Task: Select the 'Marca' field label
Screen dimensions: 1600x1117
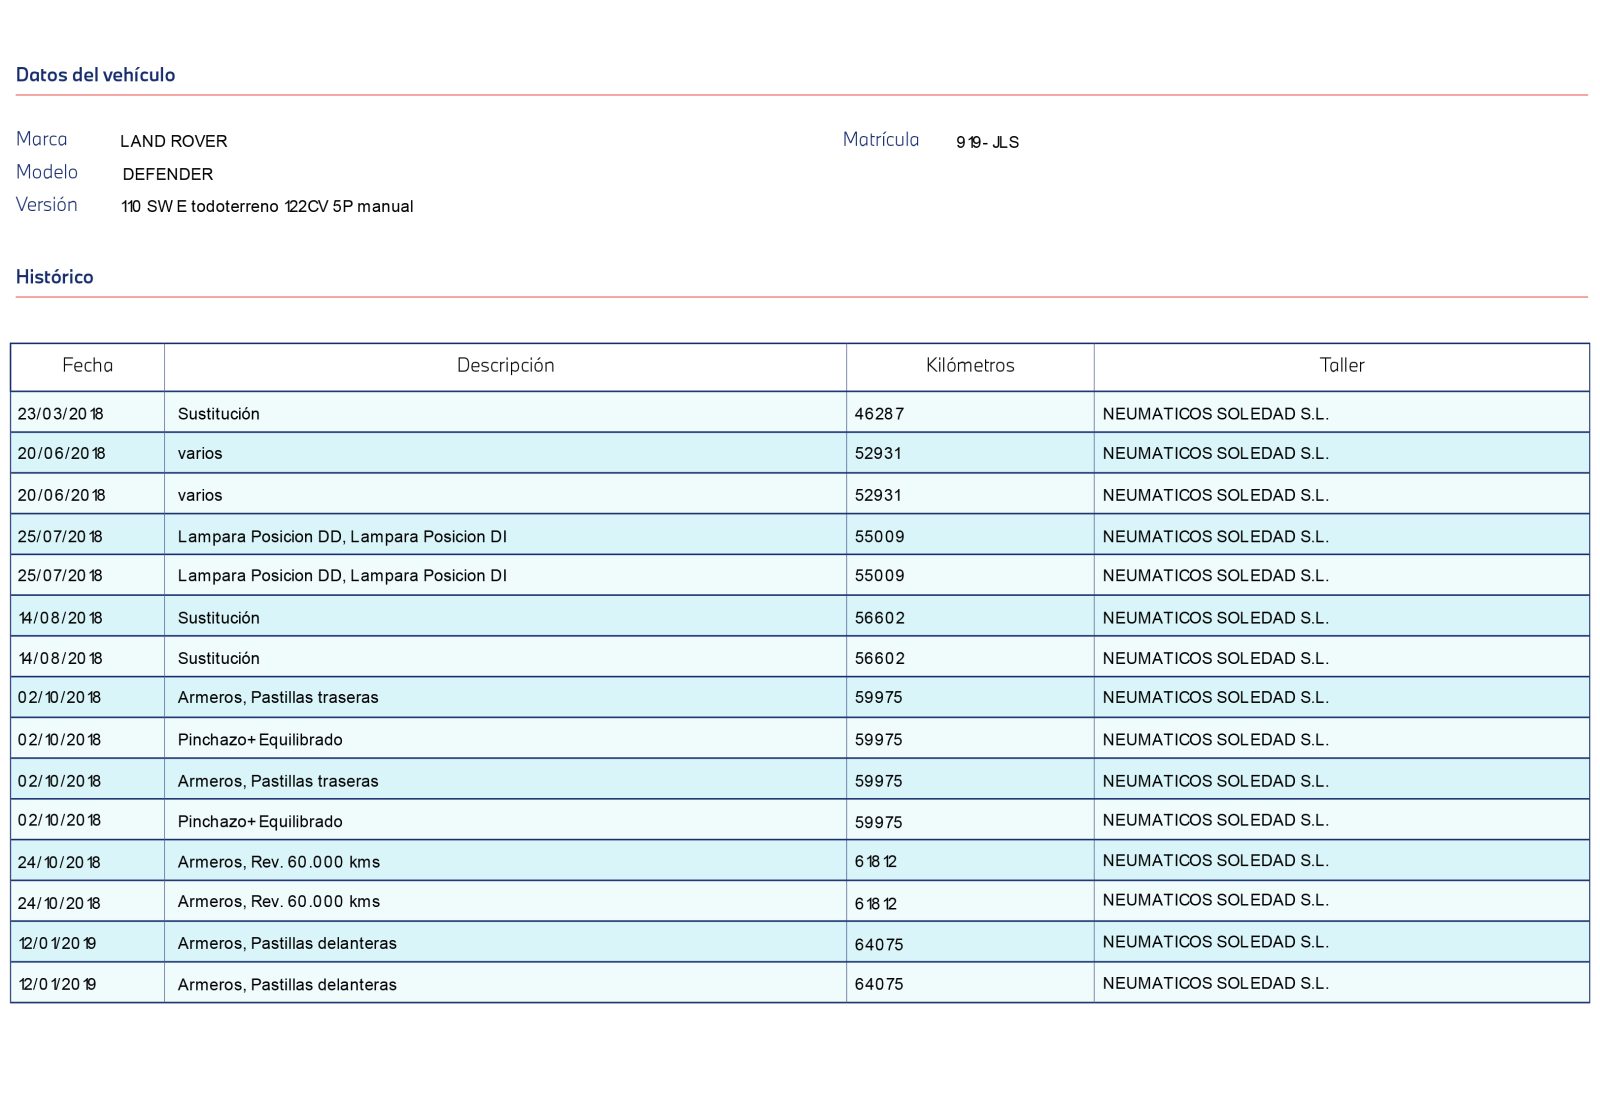Action: click(42, 139)
